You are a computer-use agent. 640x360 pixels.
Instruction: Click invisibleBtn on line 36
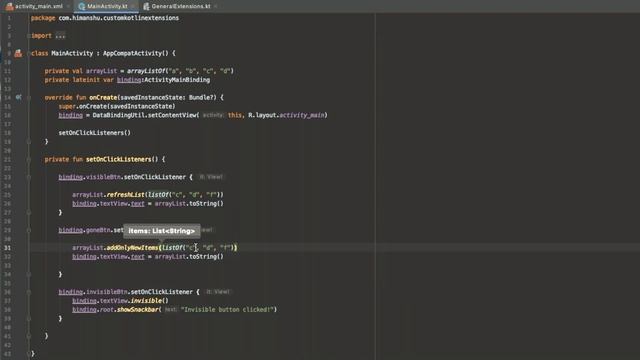pyautogui.click(x=107, y=292)
